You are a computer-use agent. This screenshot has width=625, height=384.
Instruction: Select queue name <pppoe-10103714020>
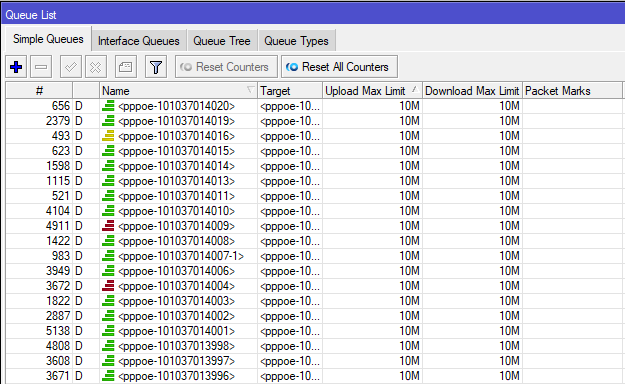[x=177, y=106]
